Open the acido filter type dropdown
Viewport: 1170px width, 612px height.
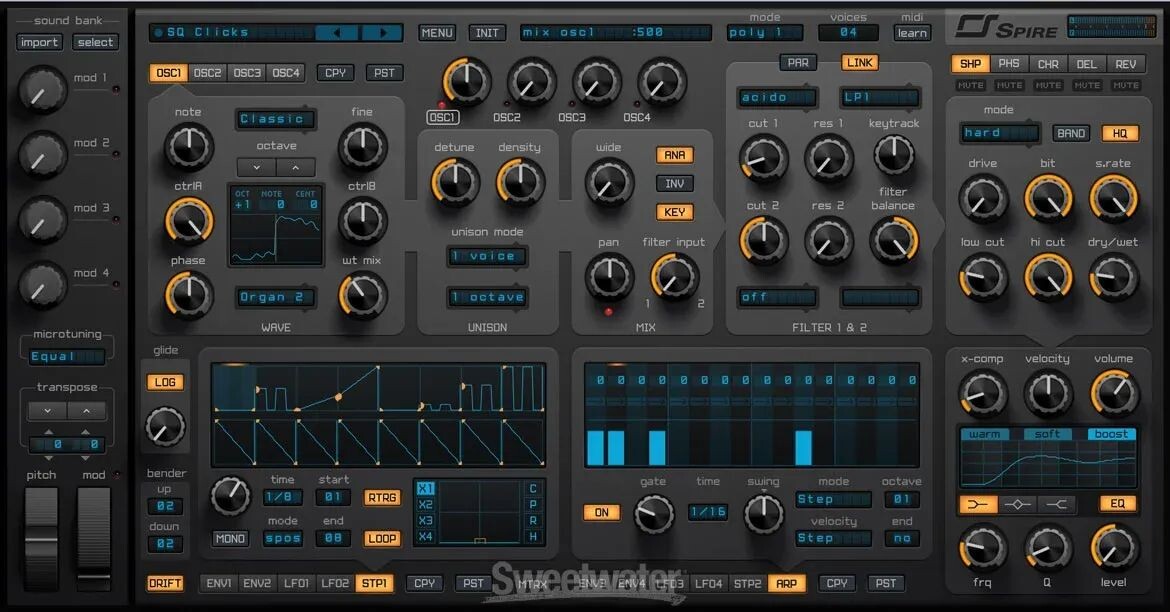coord(778,97)
